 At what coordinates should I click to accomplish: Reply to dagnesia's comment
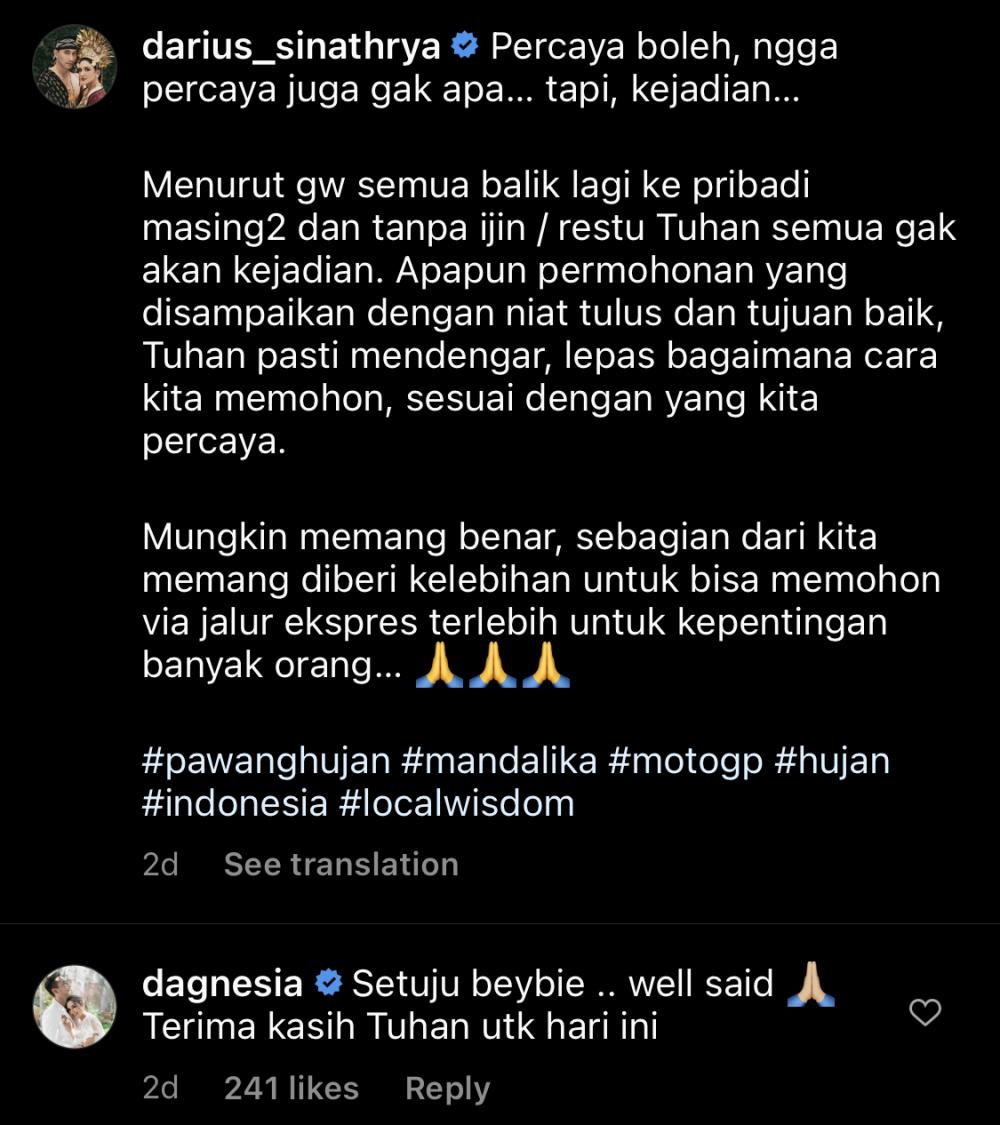pyautogui.click(x=448, y=1089)
